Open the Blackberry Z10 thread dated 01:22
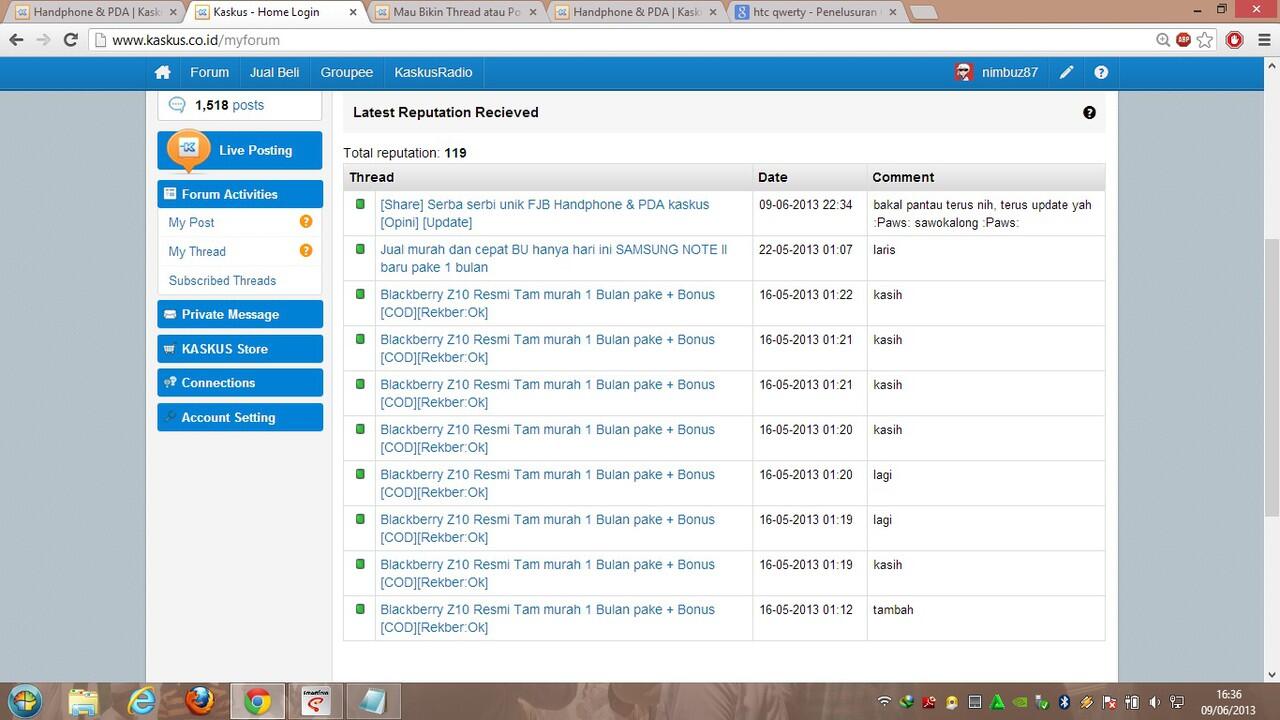This screenshot has height=720, width=1280. tap(547, 303)
